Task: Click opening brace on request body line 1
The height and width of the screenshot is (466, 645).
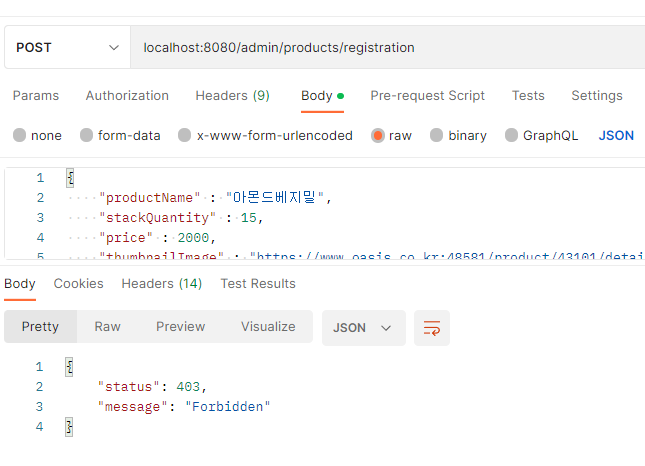Action: coord(70,178)
